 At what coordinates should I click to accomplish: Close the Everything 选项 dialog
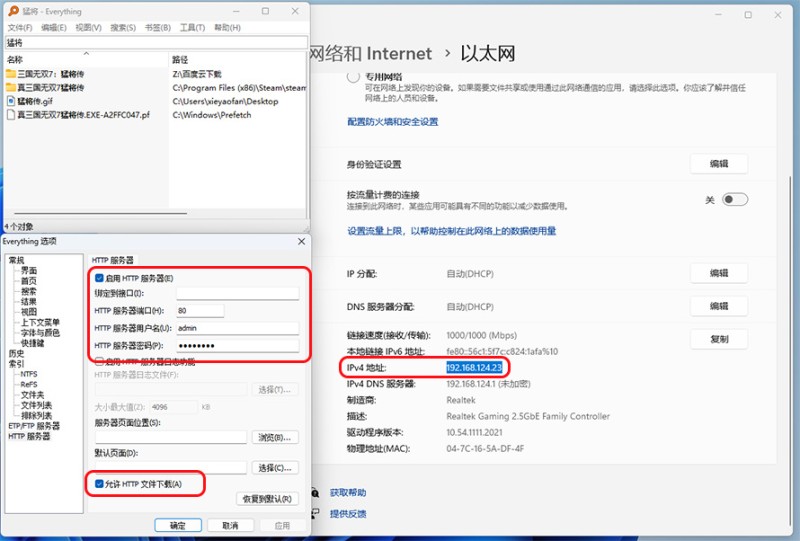click(x=302, y=242)
